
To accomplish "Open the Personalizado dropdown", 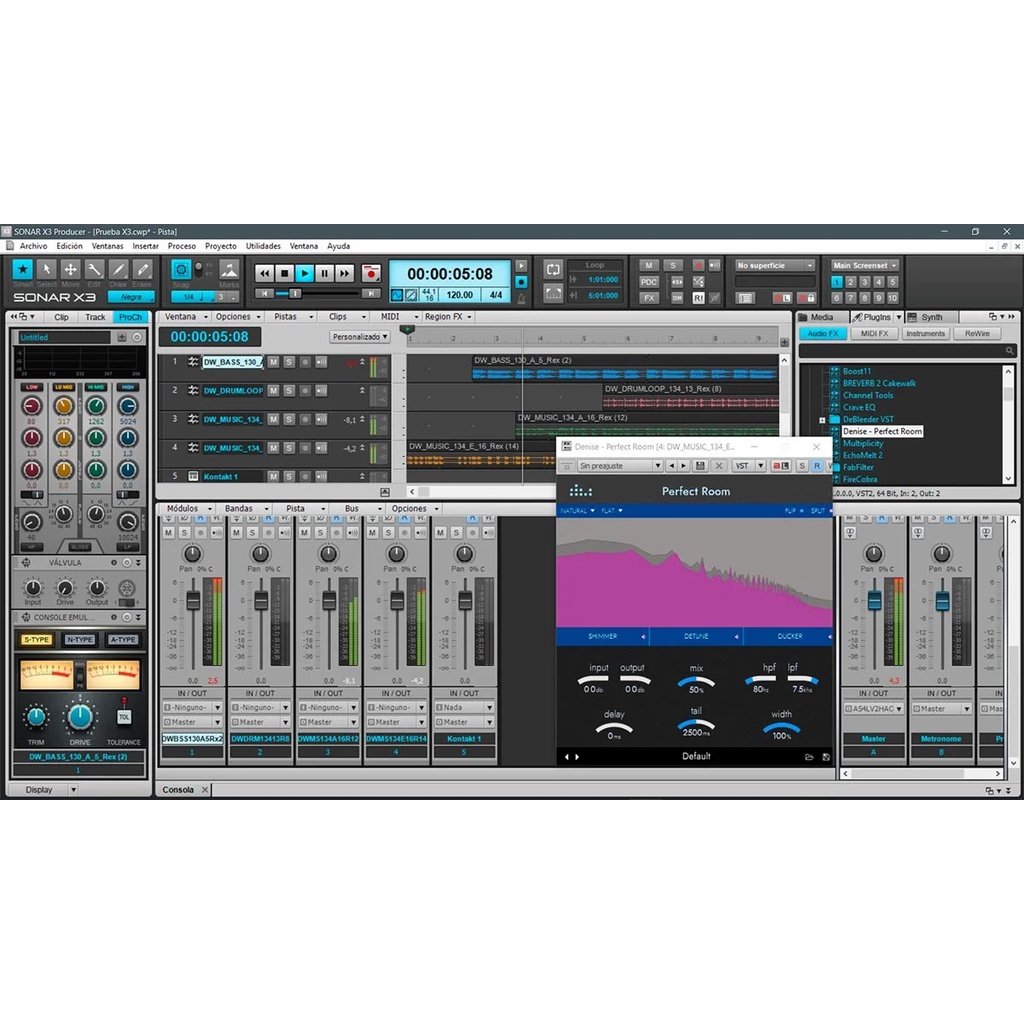I will point(360,337).
